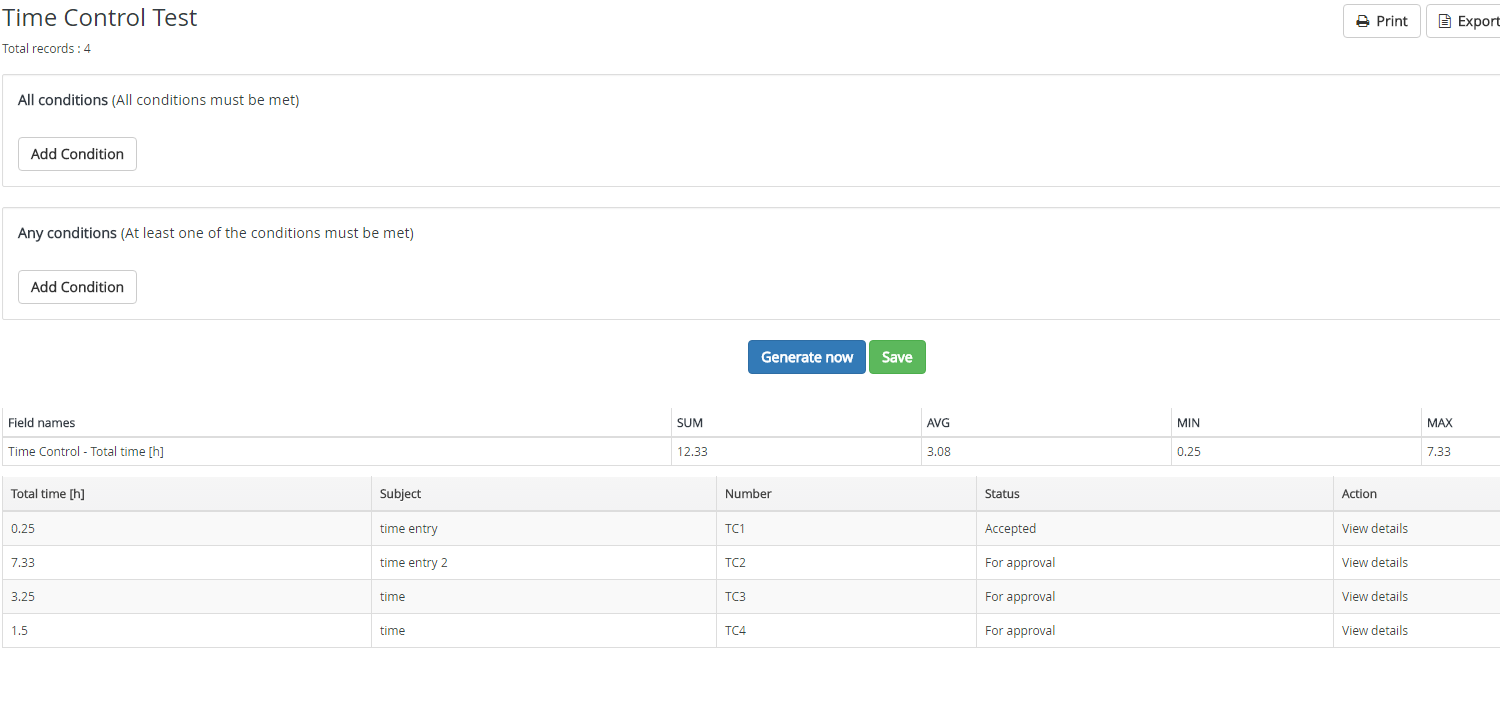This screenshot has width=1500, height=704.
Task: Click the MIN value in the summary row
Action: [x=1296, y=451]
